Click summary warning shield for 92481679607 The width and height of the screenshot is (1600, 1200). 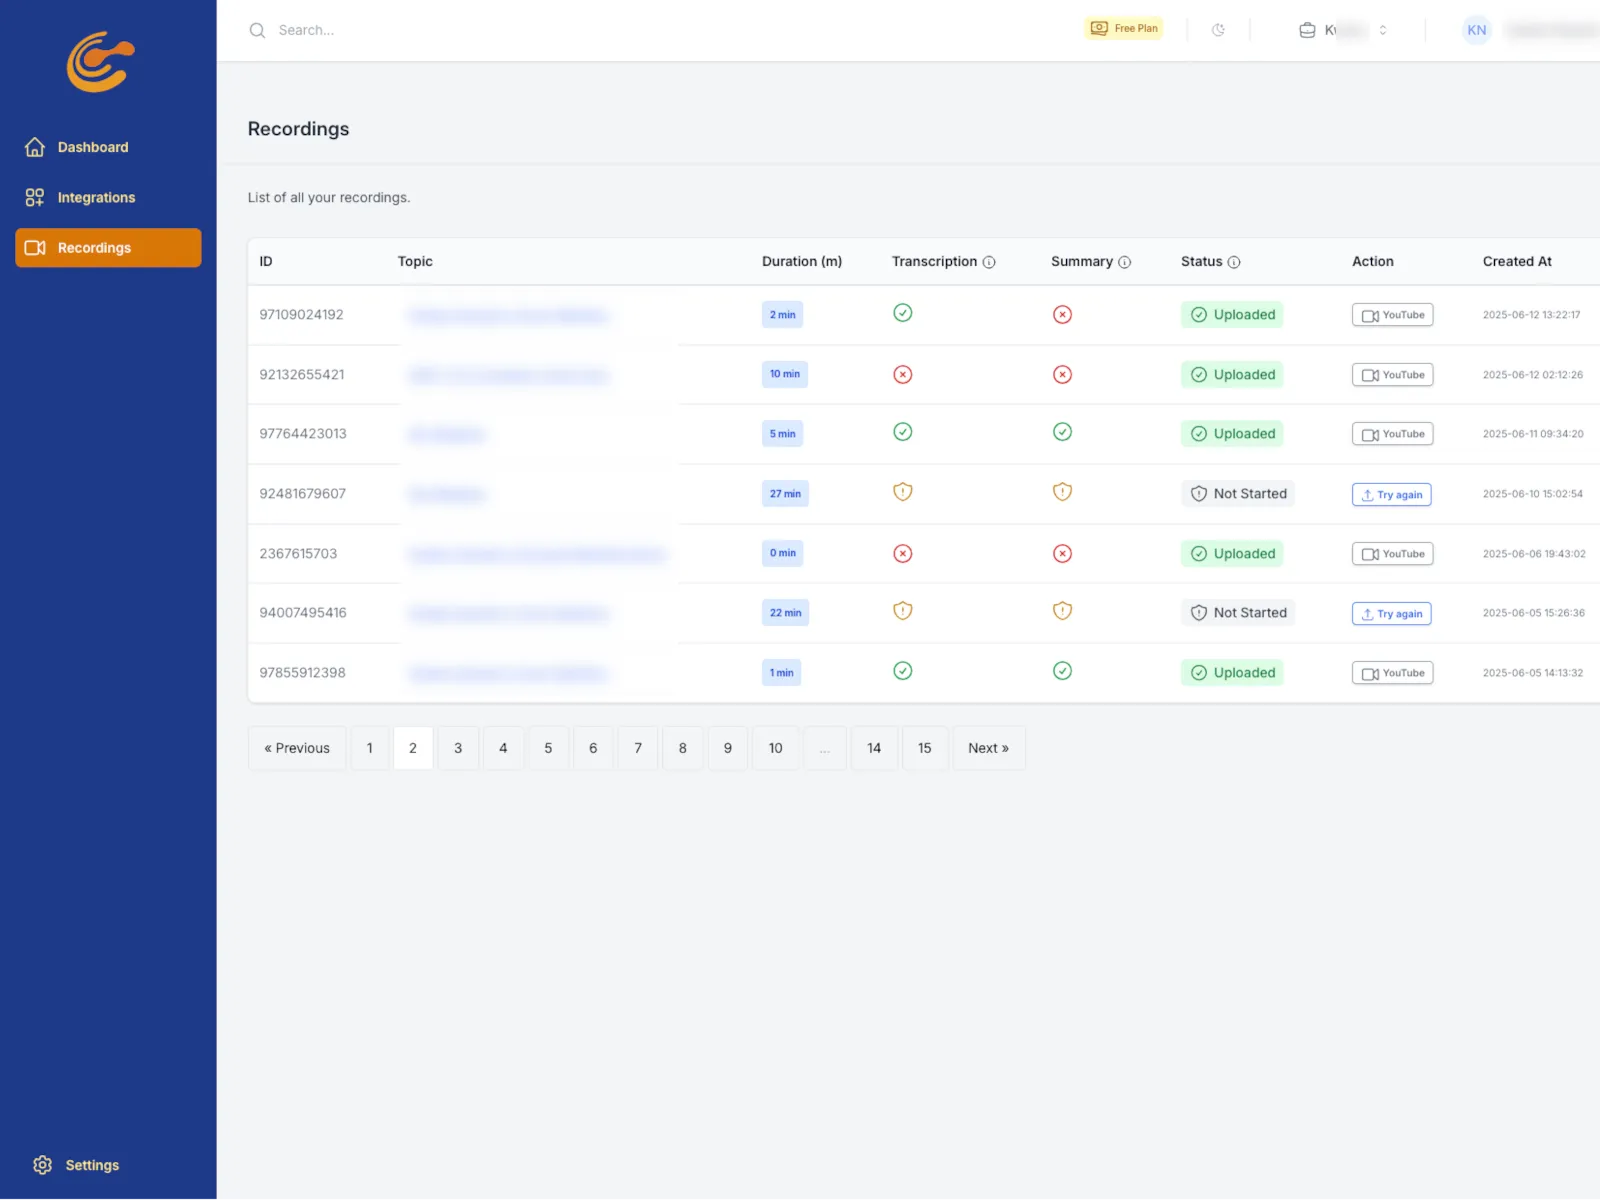coord(1063,492)
